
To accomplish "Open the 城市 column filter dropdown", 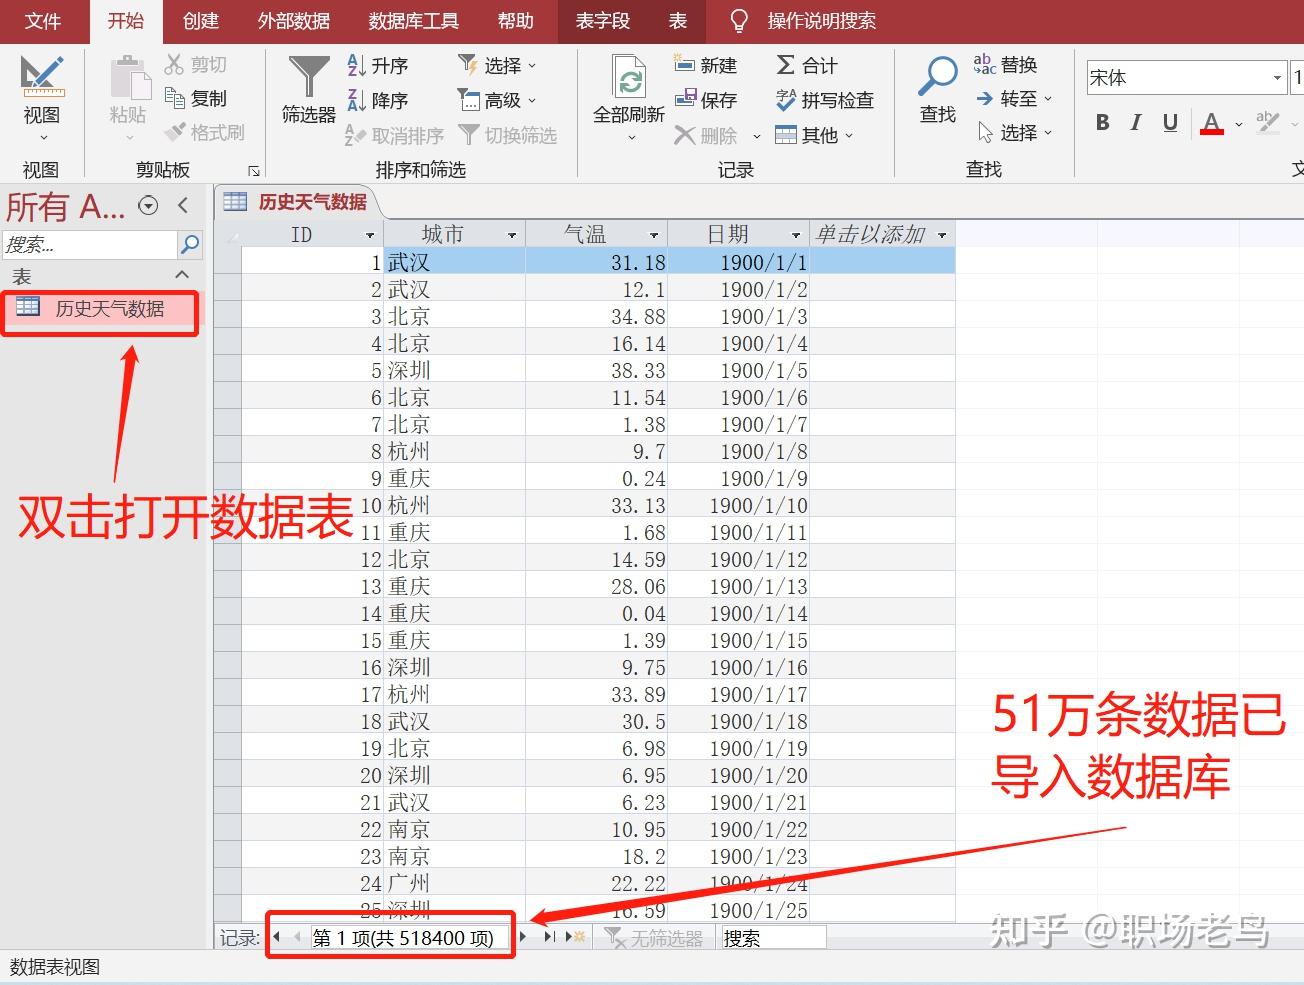I will click(512, 233).
